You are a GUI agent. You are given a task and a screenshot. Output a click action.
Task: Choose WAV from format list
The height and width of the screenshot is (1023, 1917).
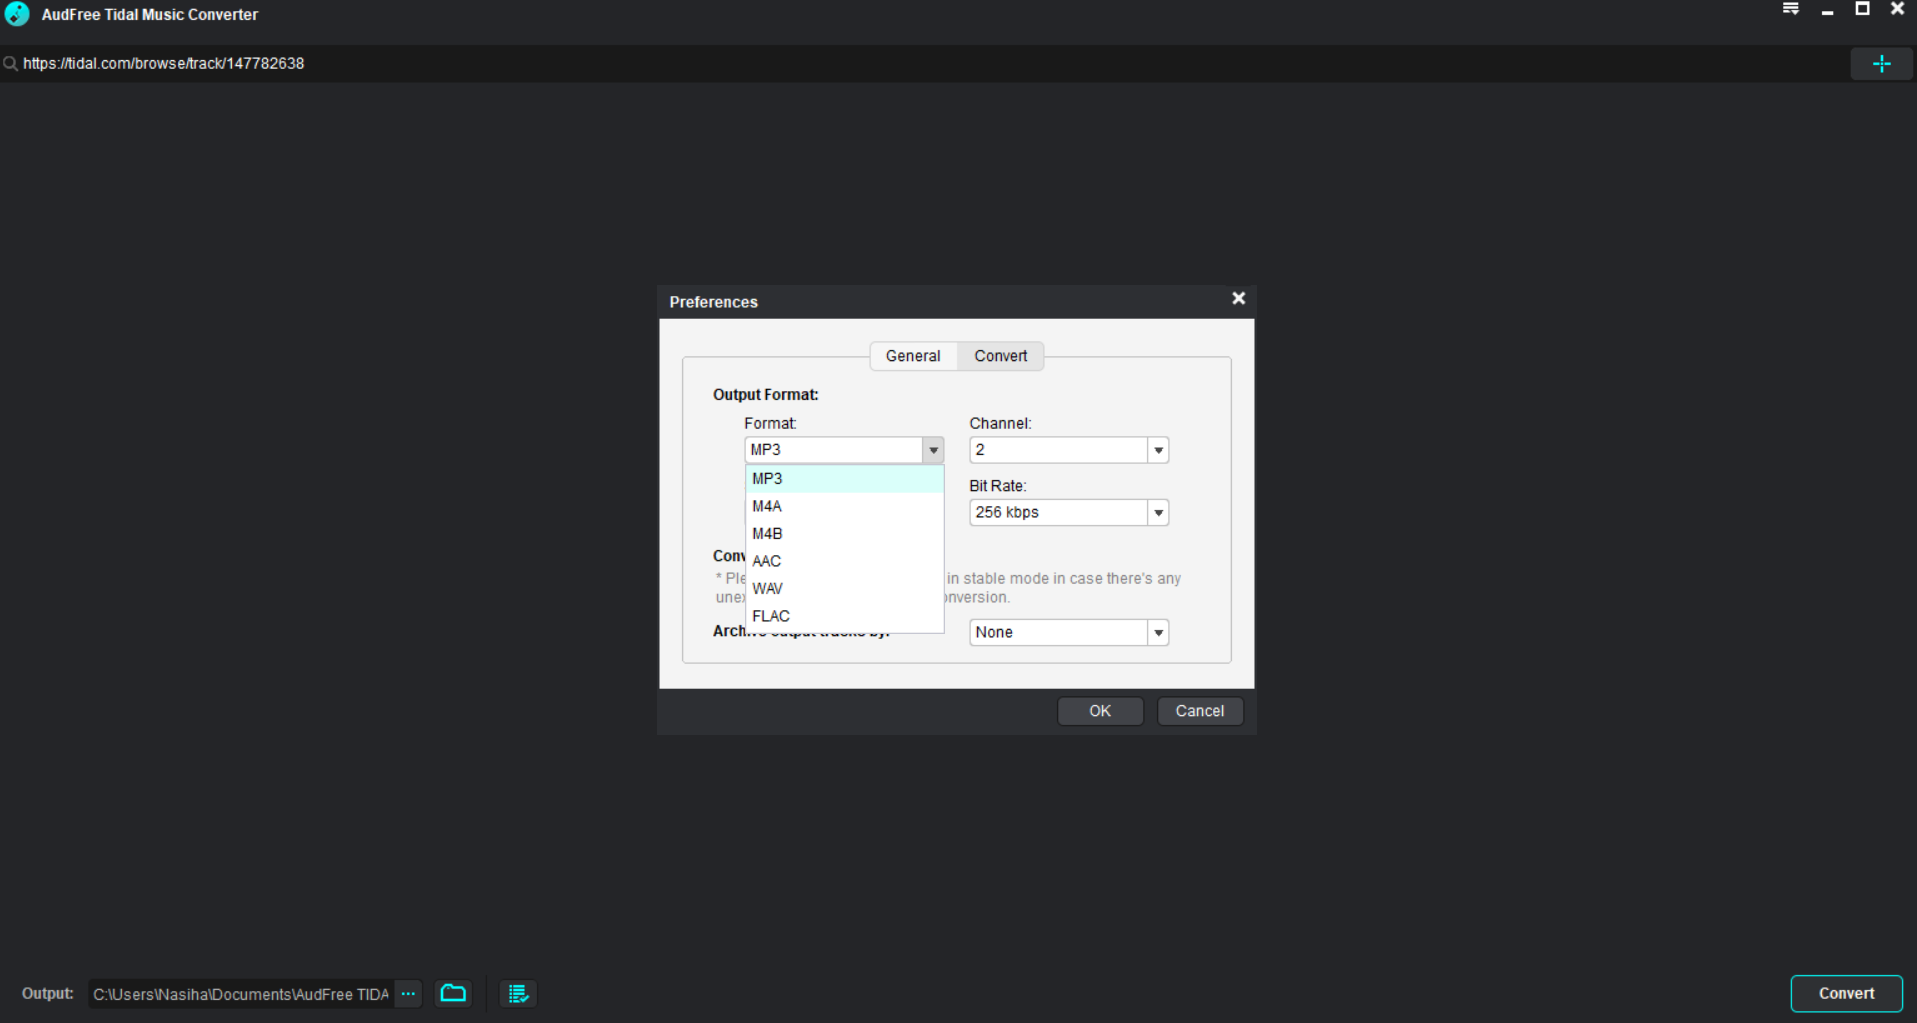(x=844, y=589)
